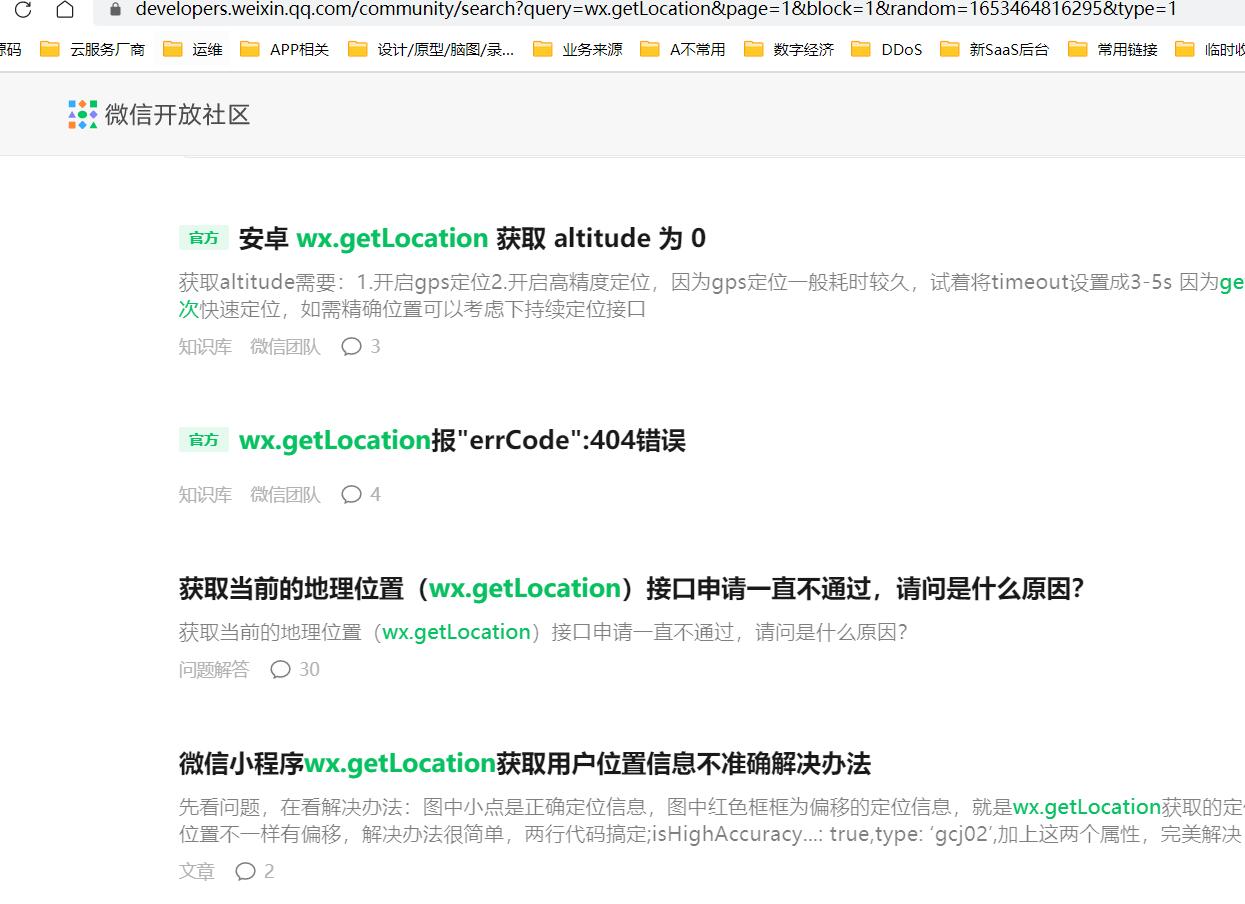Click the 问题解答 category tag
1245x904 pixels.
pos(214,669)
